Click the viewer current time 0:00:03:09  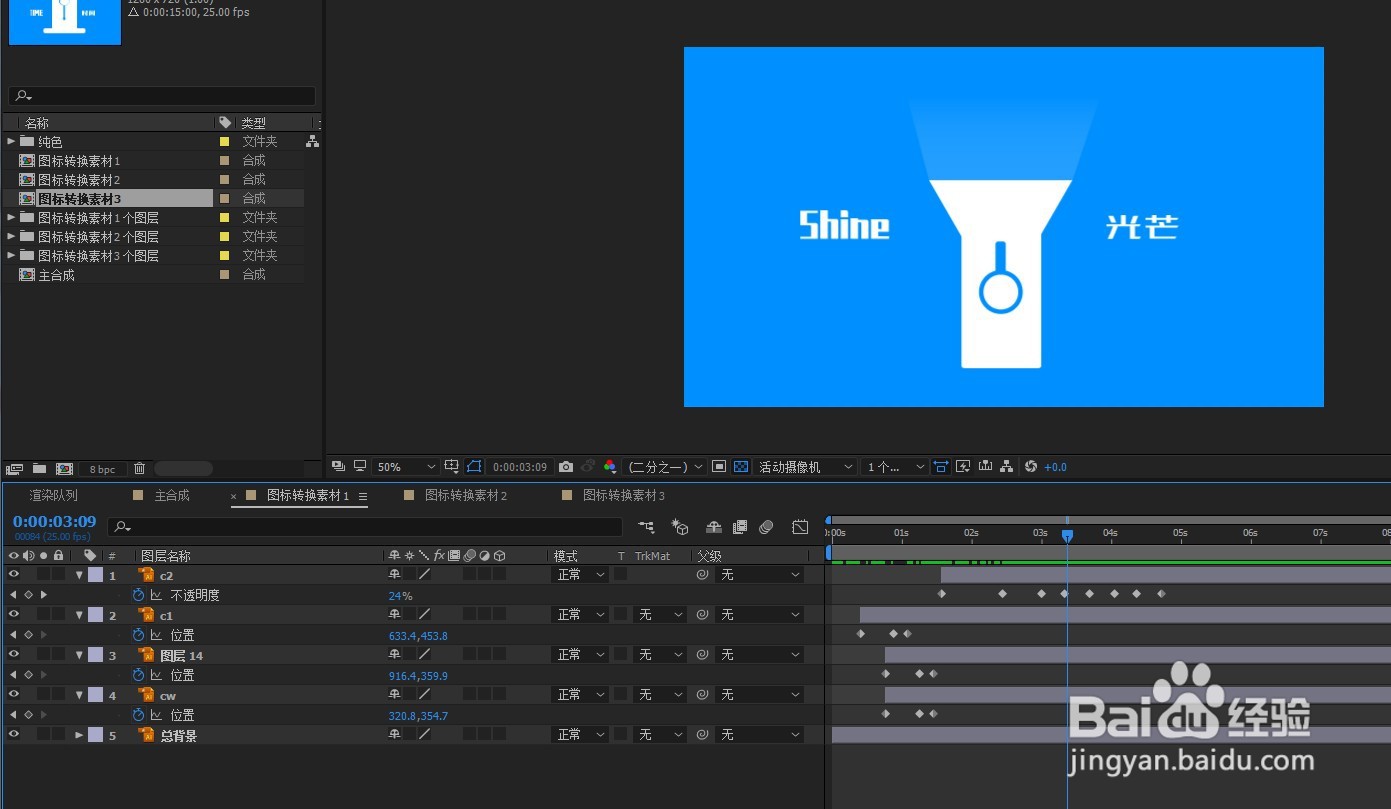point(520,467)
